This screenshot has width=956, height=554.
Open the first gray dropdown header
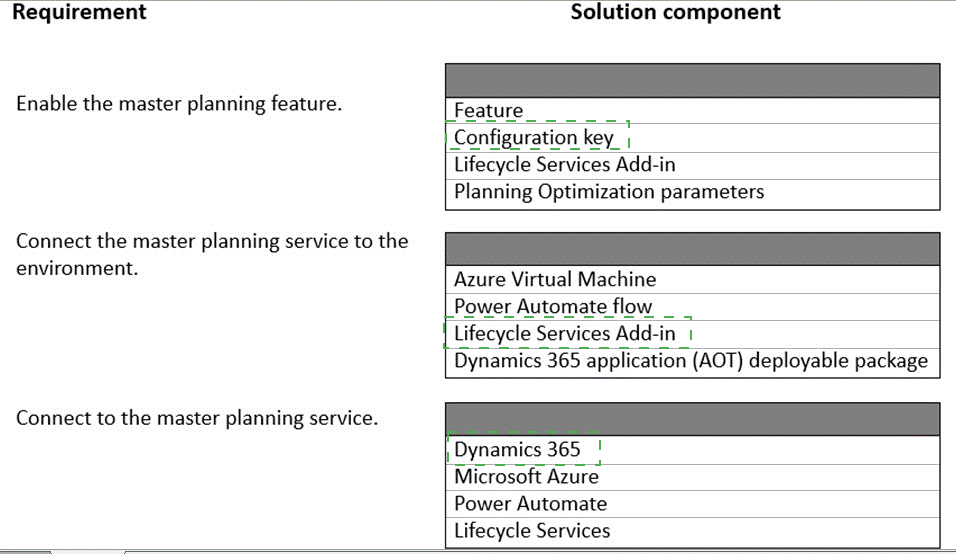tap(692, 80)
